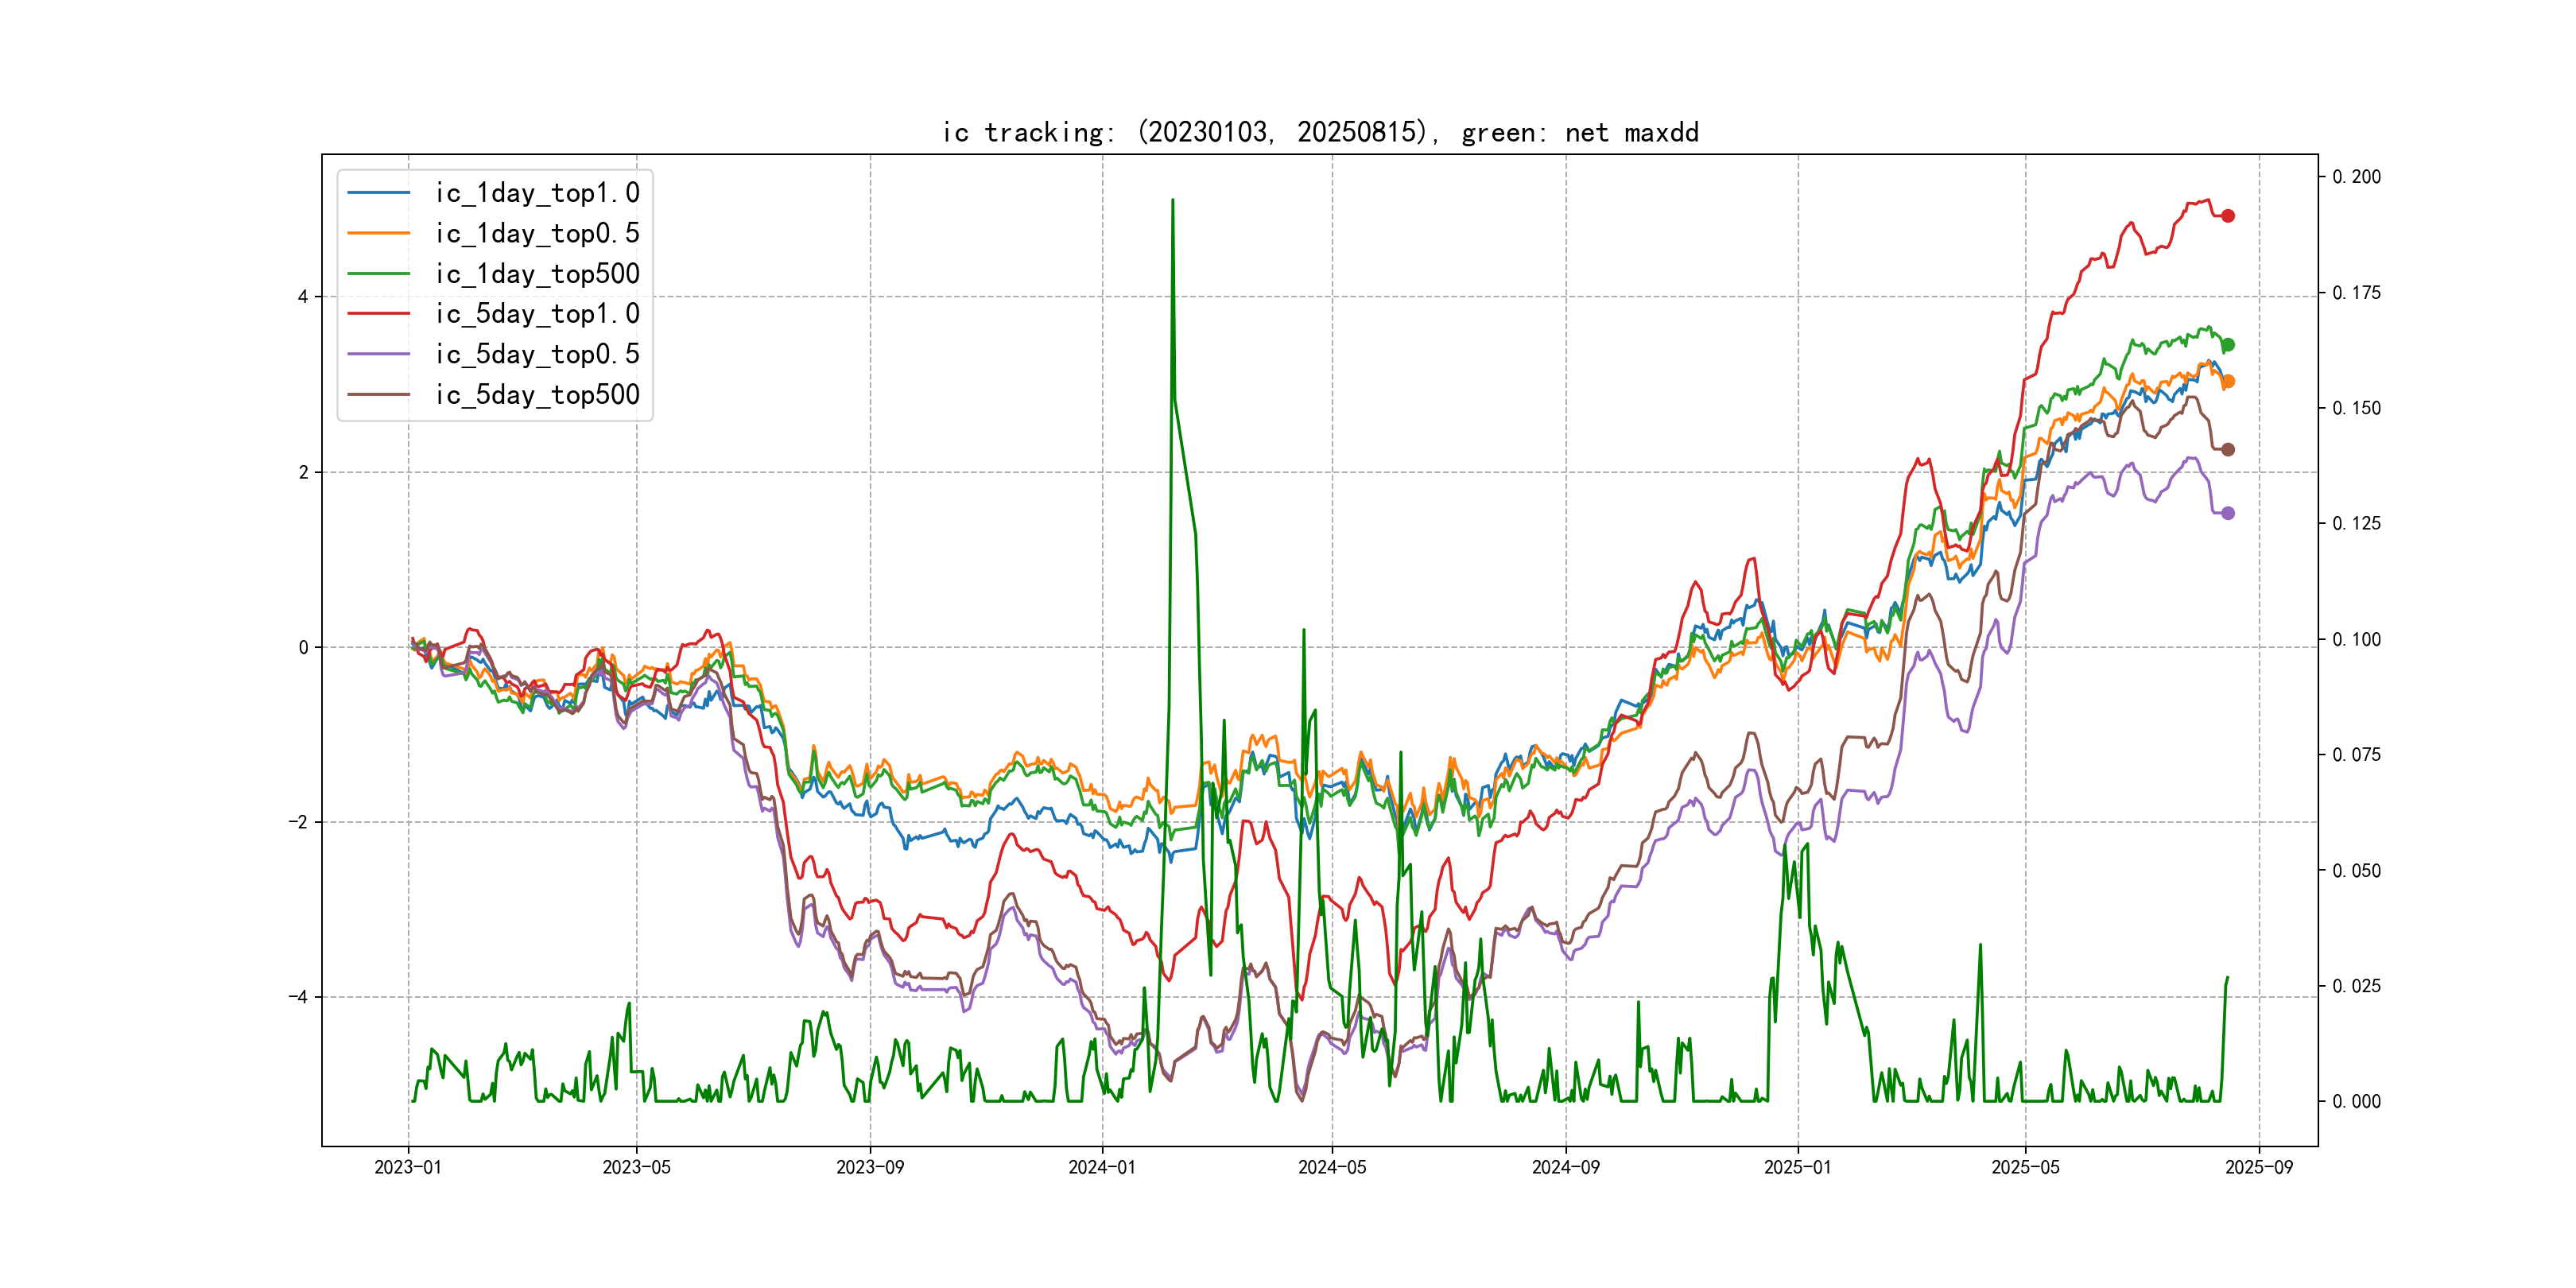Click the brown endpoint dot of ic_5day_top500

click(2227, 450)
